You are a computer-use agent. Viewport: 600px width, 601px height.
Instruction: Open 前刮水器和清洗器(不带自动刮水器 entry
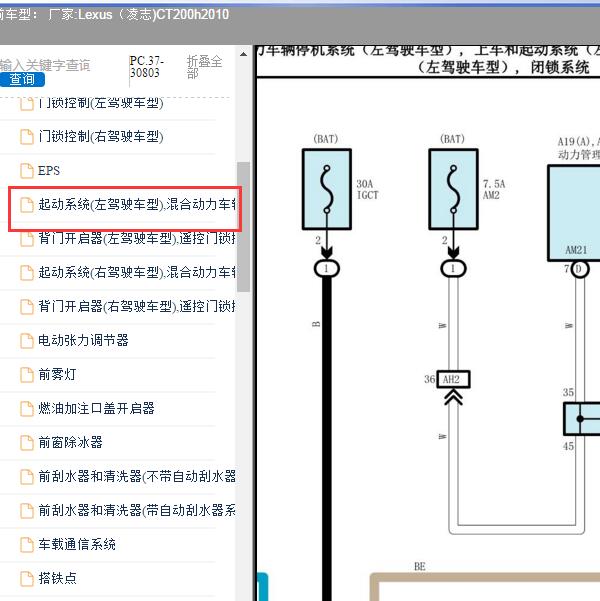[136, 476]
